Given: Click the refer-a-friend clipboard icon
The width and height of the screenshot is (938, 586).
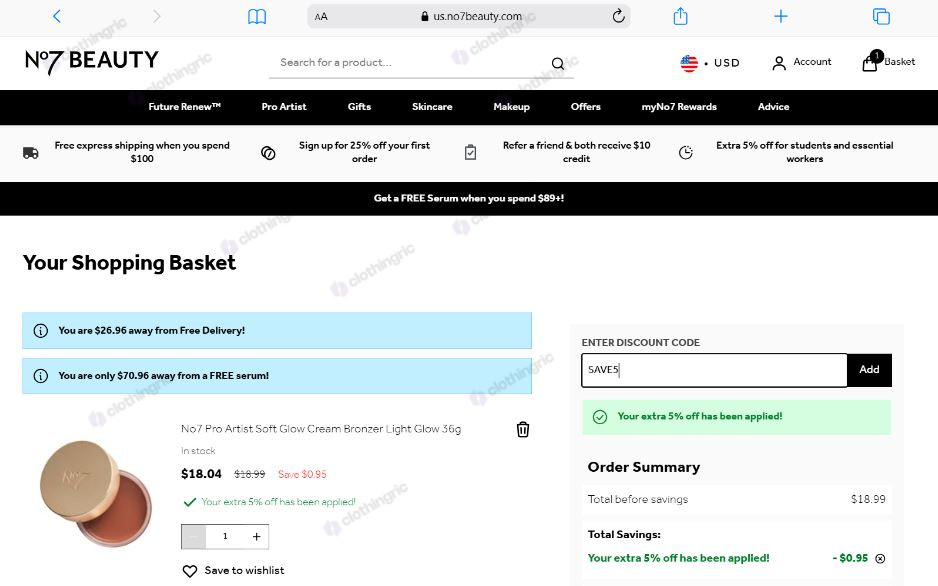Looking at the screenshot, I should coord(470,152).
